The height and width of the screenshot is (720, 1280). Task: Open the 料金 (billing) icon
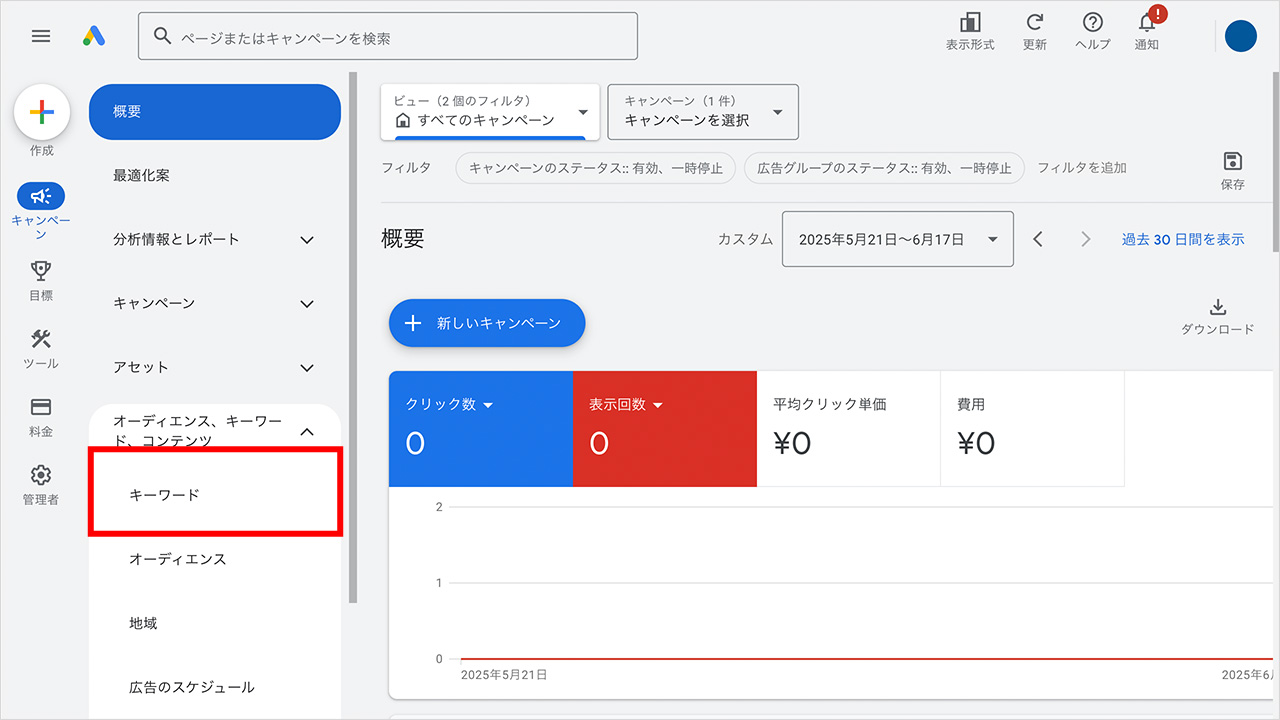click(41, 408)
